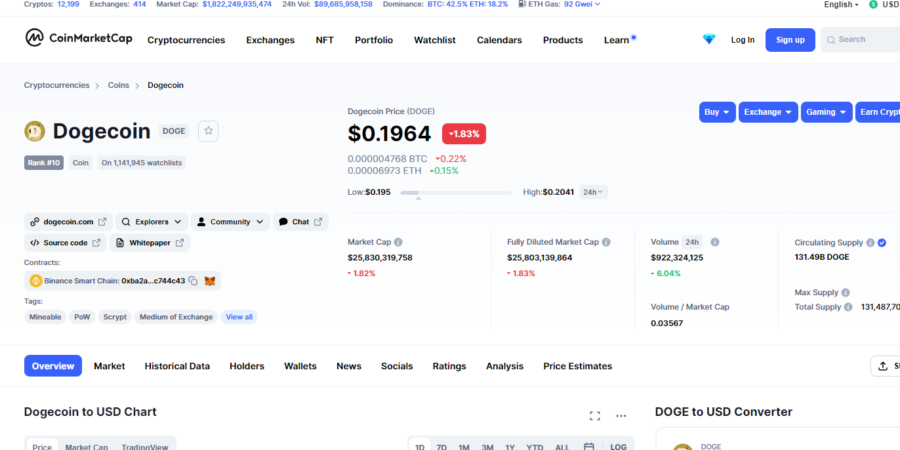This screenshot has height=450, width=900.
Task: Click the verified supply checkmark badge
Action: 882,243
